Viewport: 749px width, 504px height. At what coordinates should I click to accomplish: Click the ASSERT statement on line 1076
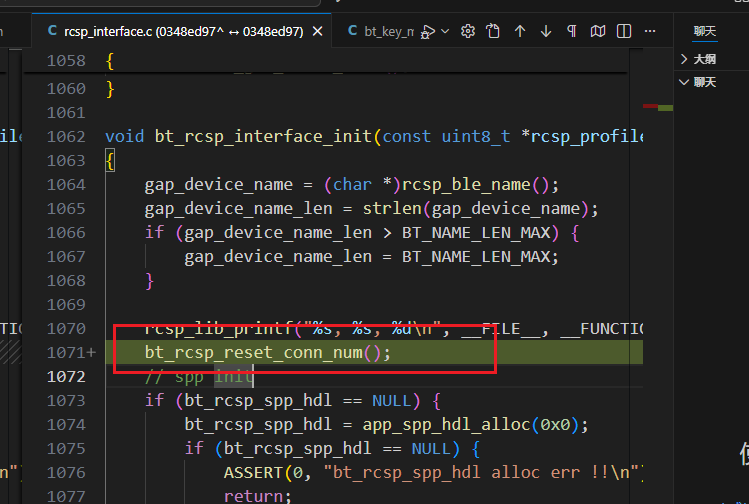point(432,472)
